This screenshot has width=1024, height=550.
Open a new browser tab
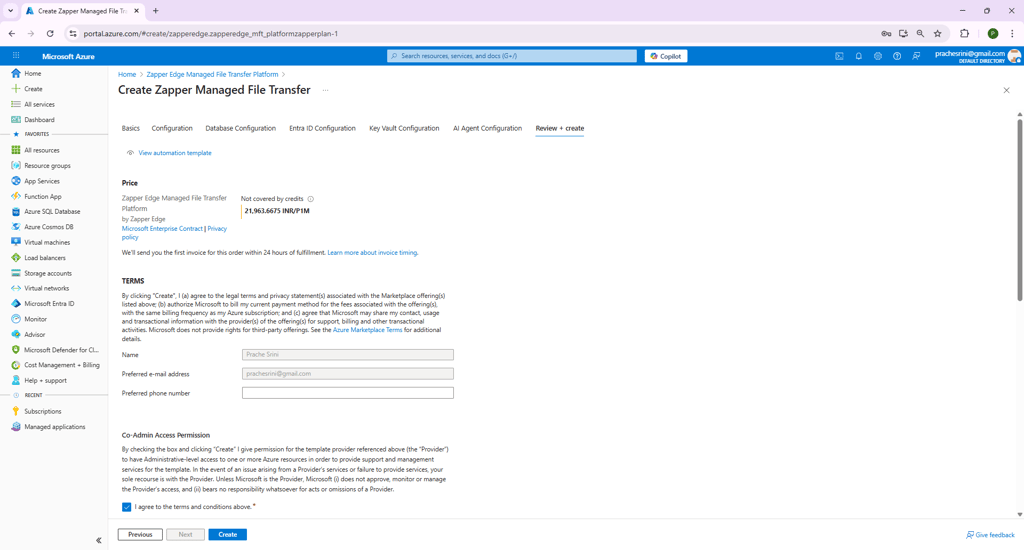(x=155, y=11)
